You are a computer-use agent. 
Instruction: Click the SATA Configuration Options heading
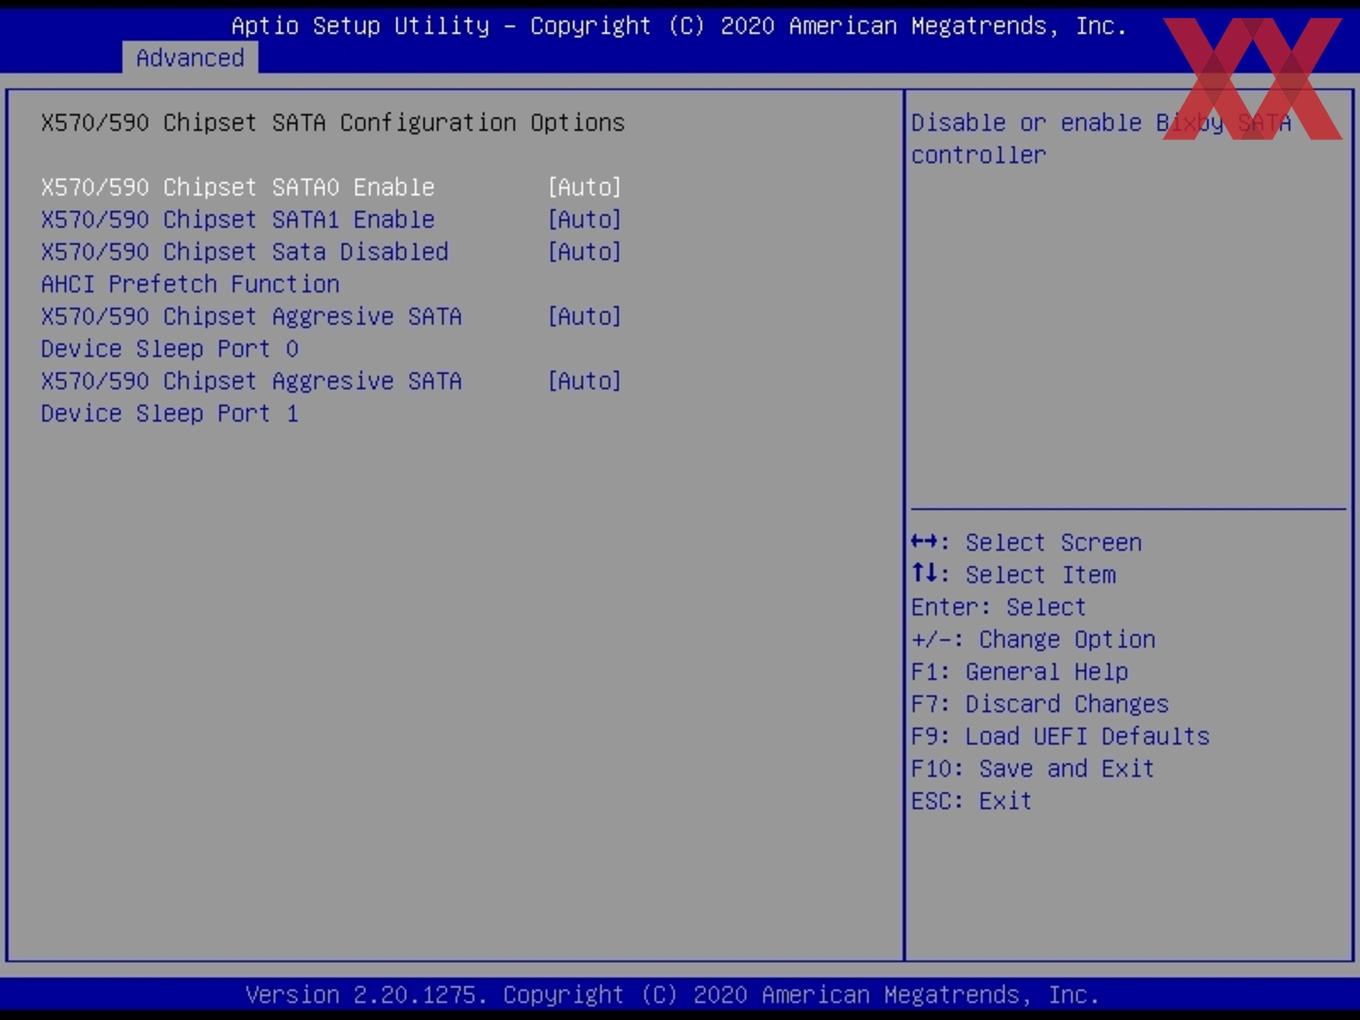[x=333, y=122]
